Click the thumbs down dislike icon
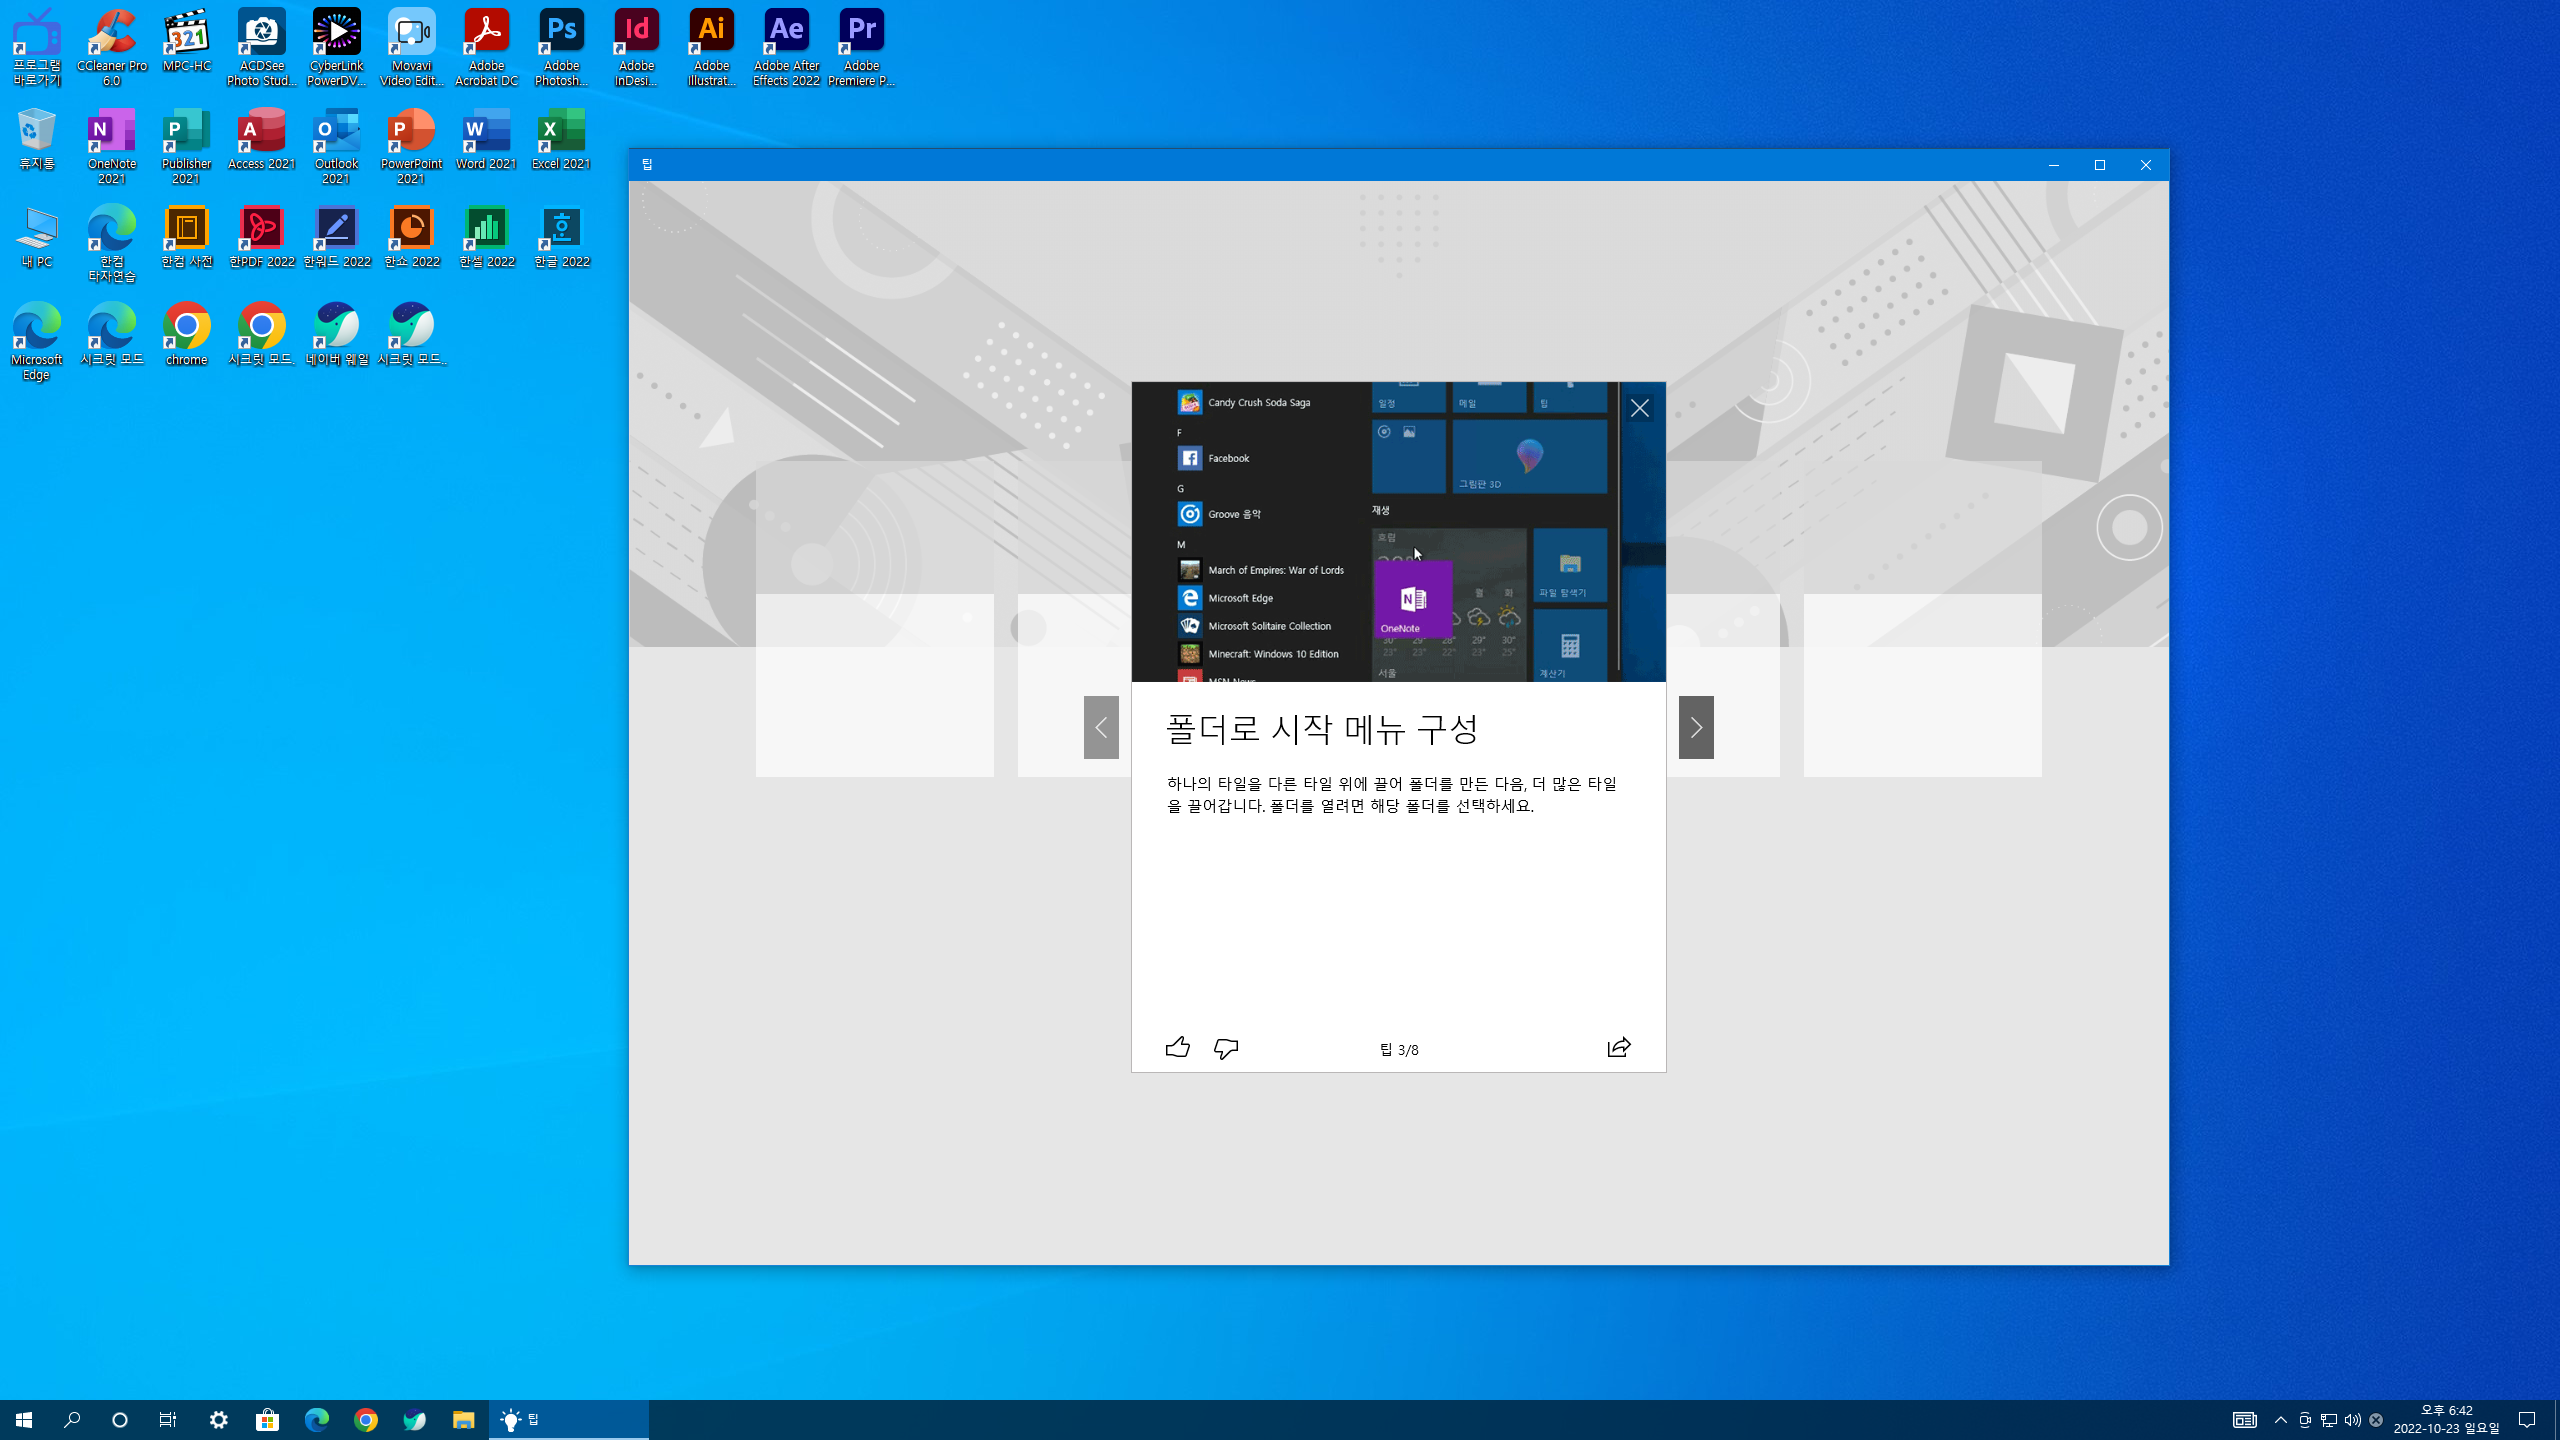 tap(1226, 1047)
